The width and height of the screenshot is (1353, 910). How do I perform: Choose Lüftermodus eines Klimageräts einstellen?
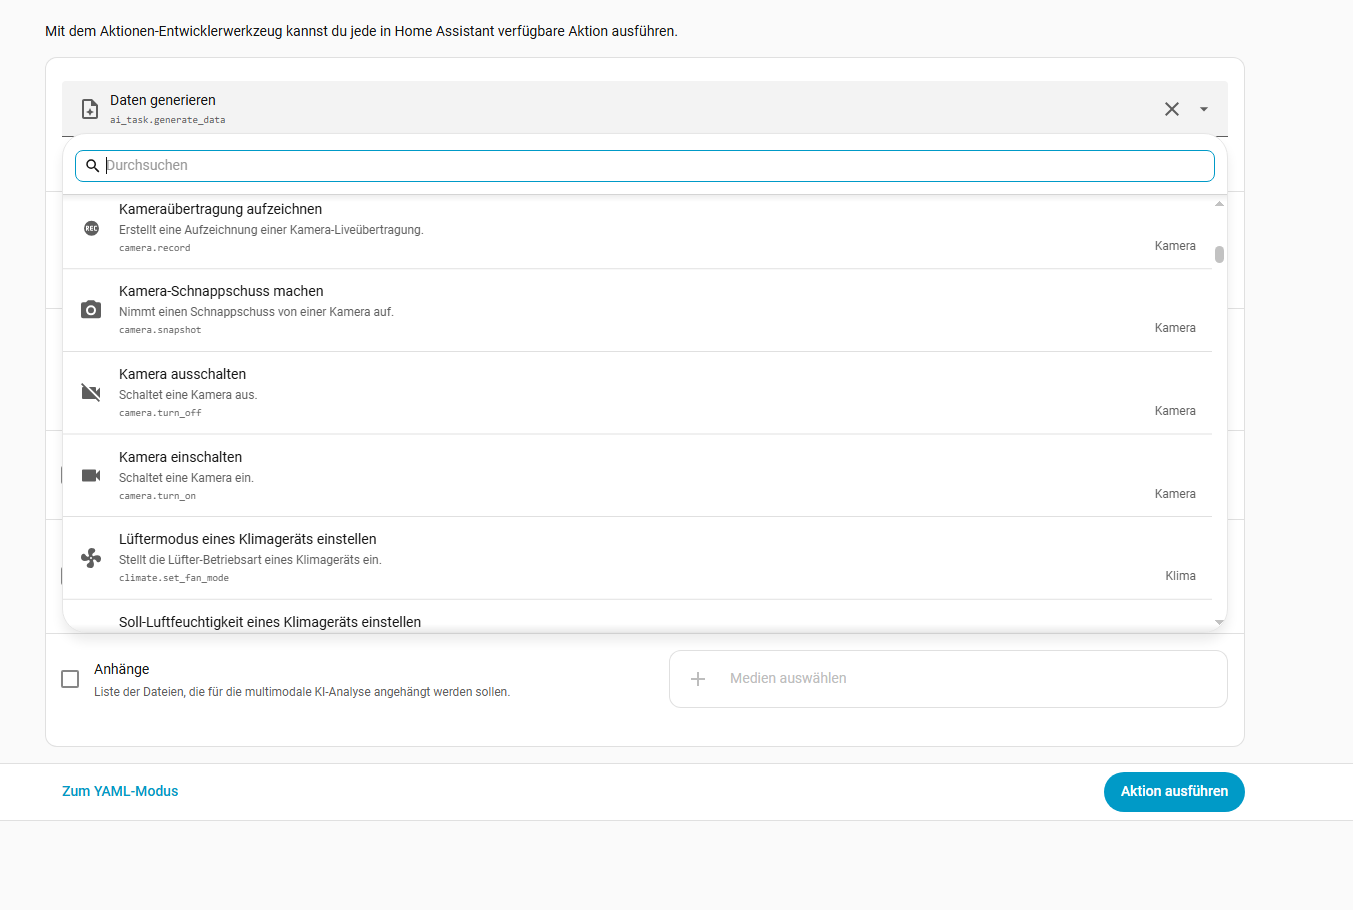coord(247,539)
